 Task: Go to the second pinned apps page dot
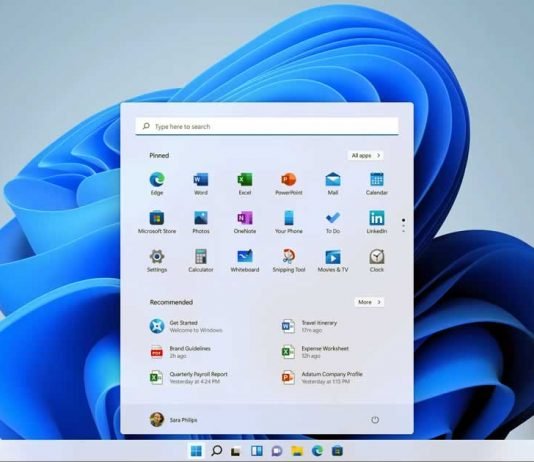point(404,226)
